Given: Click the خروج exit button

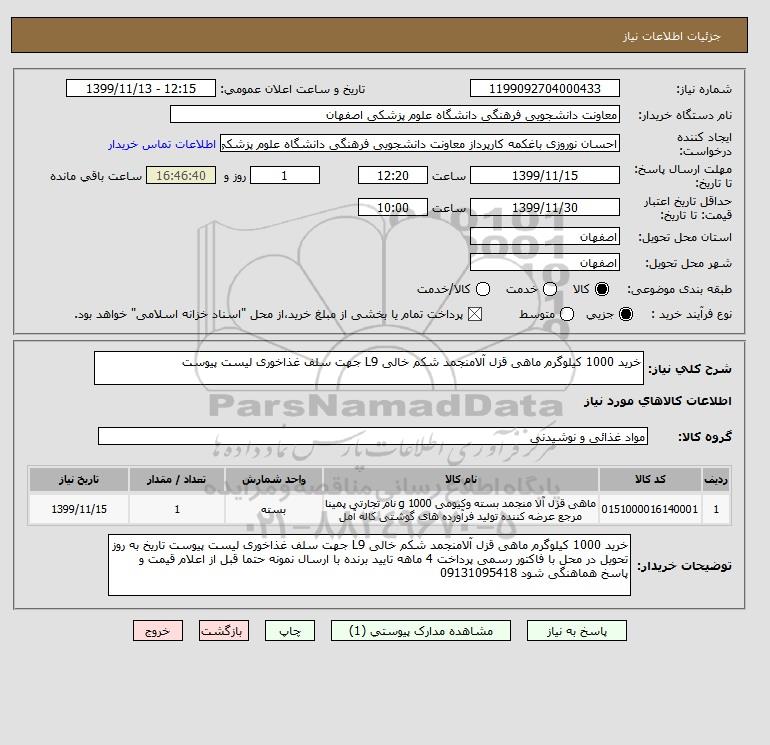Looking at the screenshot, I should pos(158,631).
